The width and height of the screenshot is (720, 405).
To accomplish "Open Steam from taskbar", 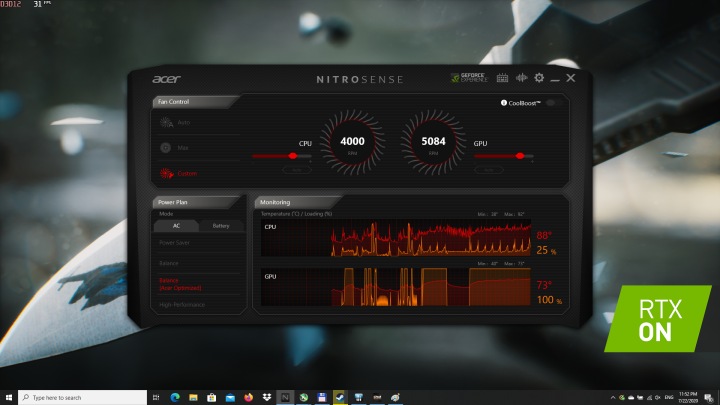I will coord(340,397).
